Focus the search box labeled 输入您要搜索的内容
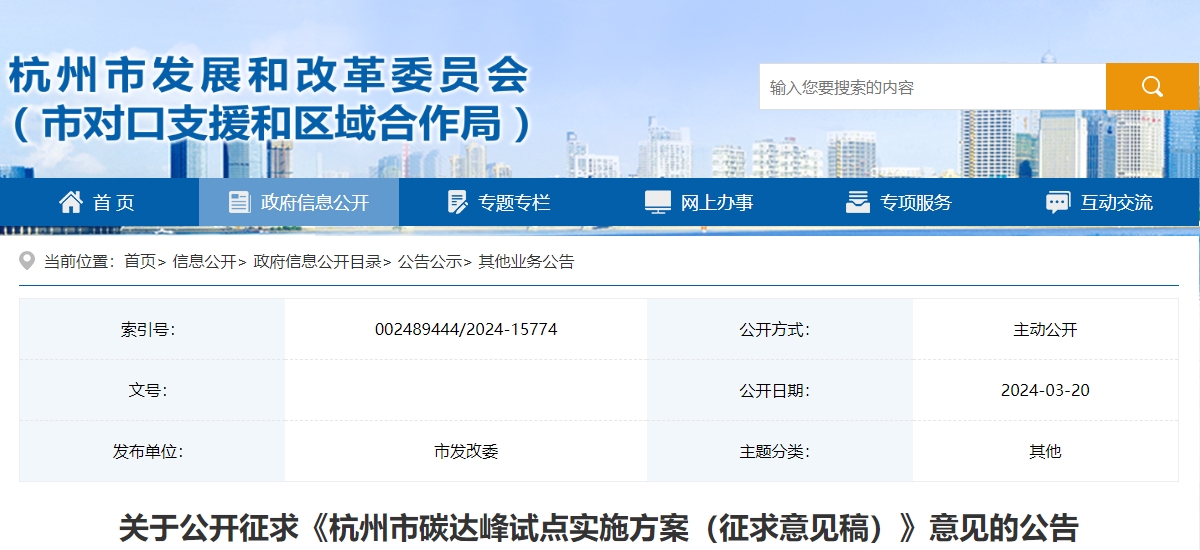This screenshot has width=1200, height=550. [932, 87]
